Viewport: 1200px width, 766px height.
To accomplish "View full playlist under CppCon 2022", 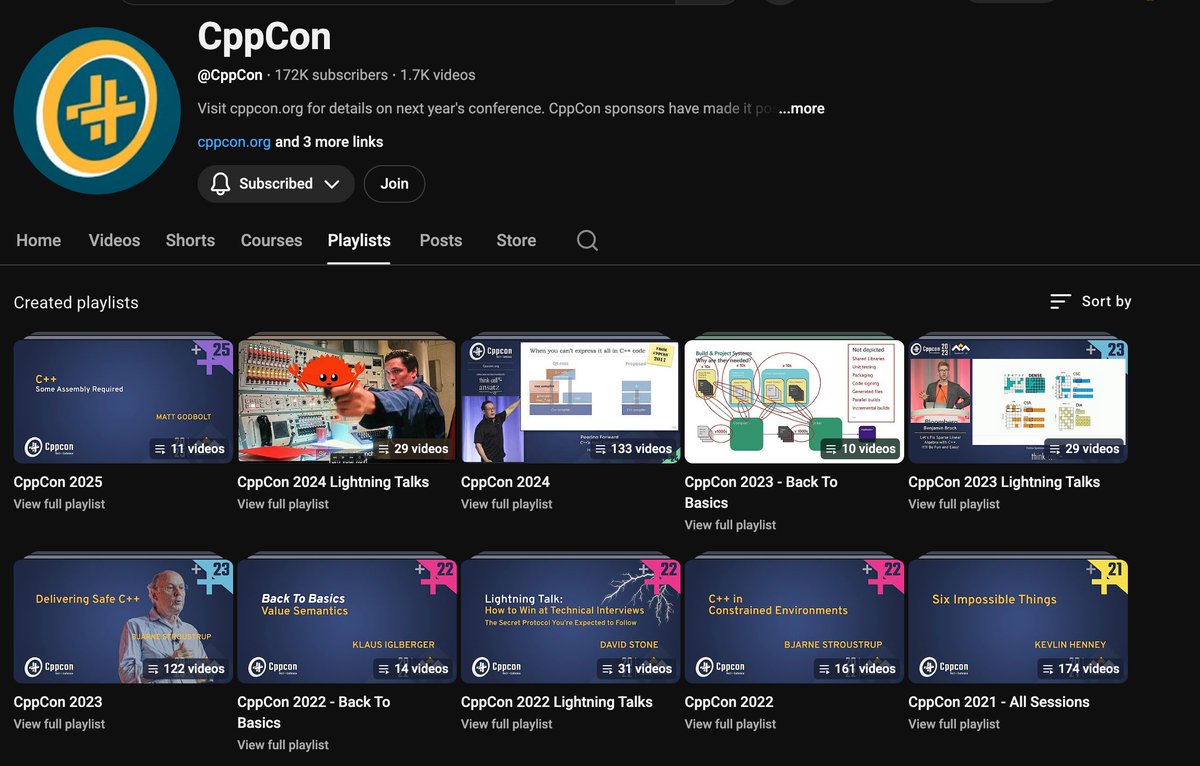I will [730, 724].
